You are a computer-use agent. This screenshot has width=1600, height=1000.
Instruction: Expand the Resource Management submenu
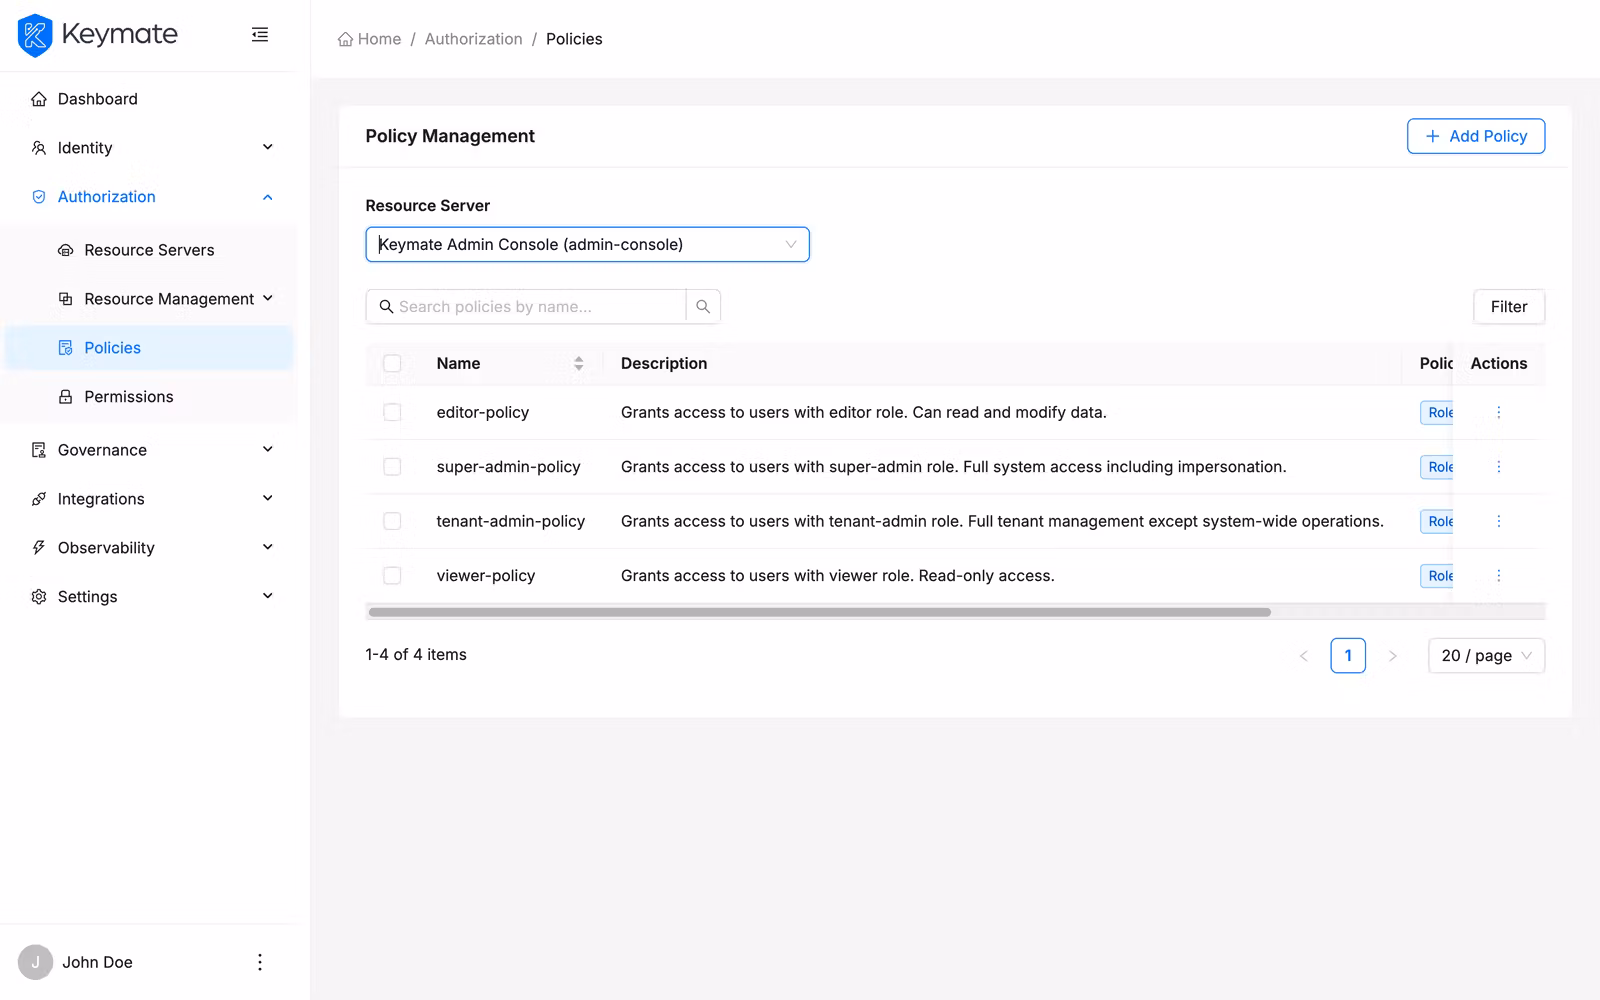(x=267, y=298)
